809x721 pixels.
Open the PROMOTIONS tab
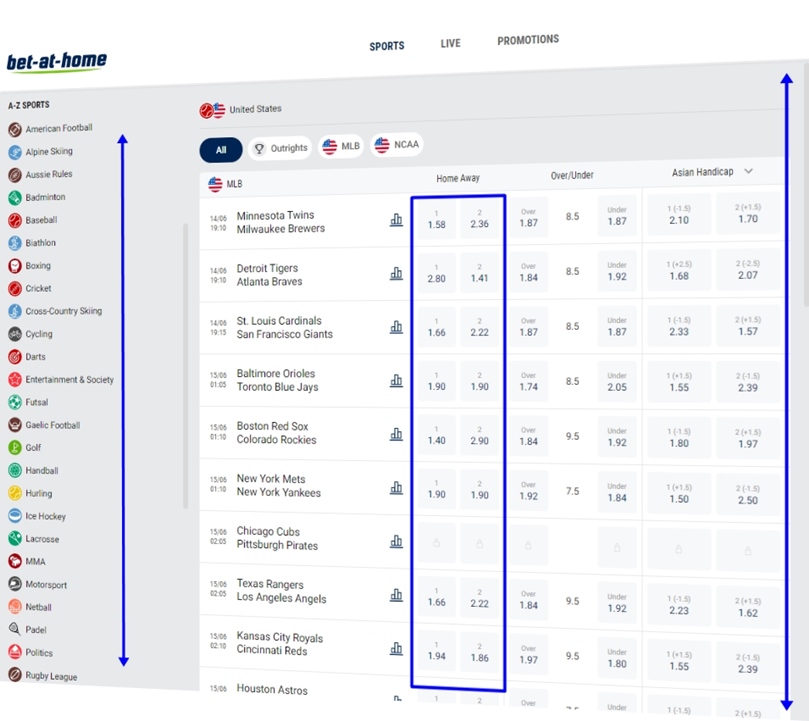pyautogui.click(x=528, y=40)
